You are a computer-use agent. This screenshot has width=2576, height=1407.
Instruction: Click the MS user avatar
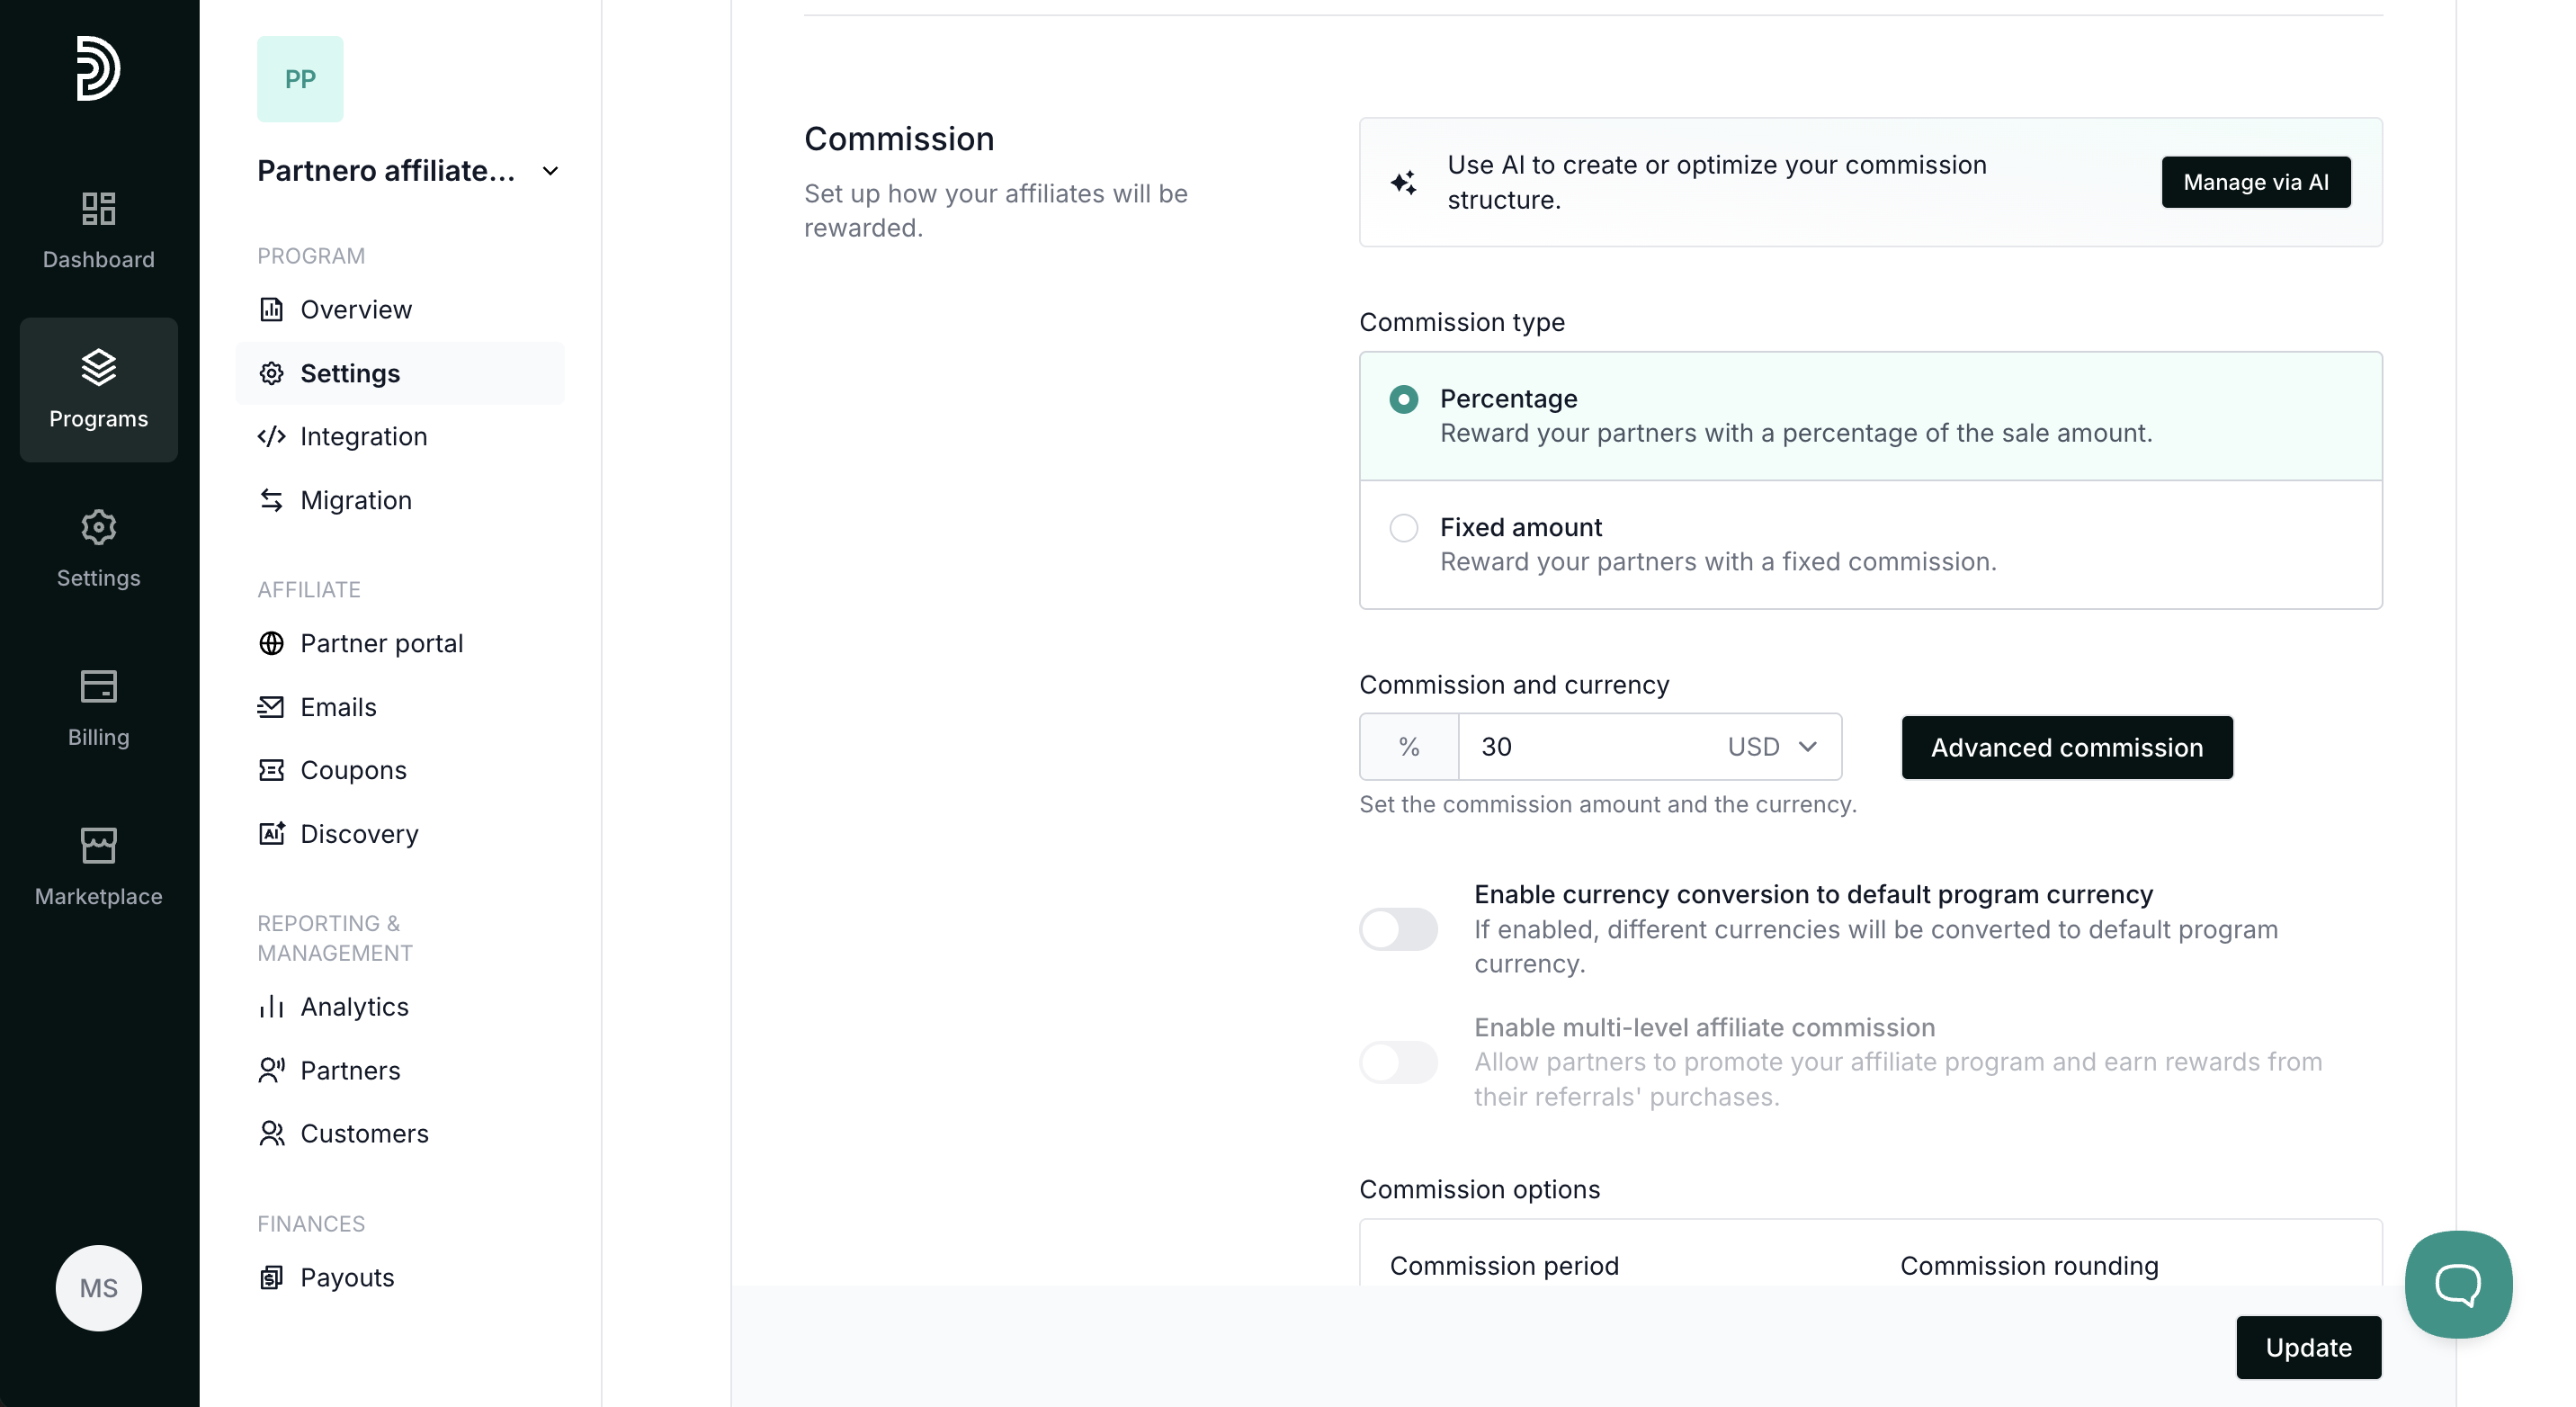click(x=98, y=1287)
